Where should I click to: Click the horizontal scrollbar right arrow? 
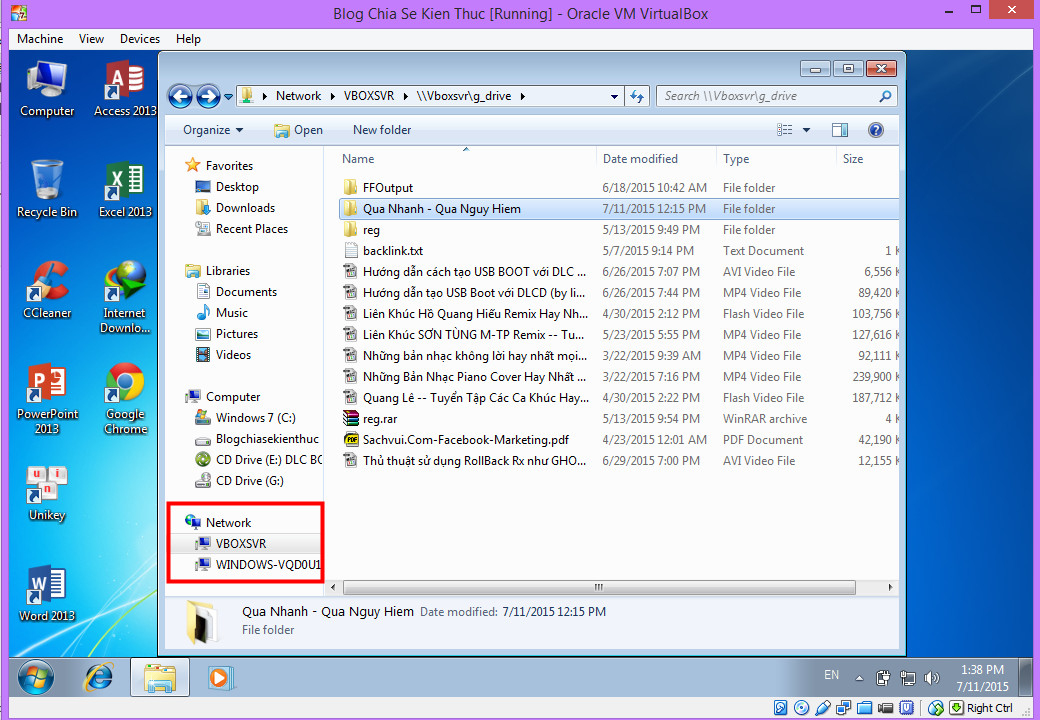point(890,587)
